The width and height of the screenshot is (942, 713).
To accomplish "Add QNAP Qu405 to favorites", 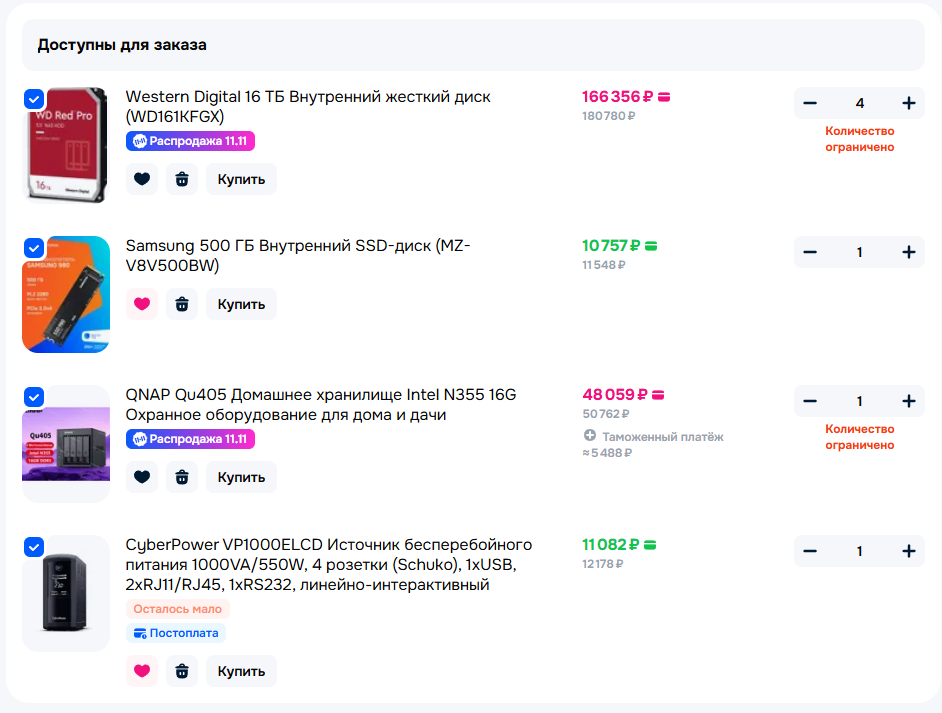I will click(x=142, y=477).
